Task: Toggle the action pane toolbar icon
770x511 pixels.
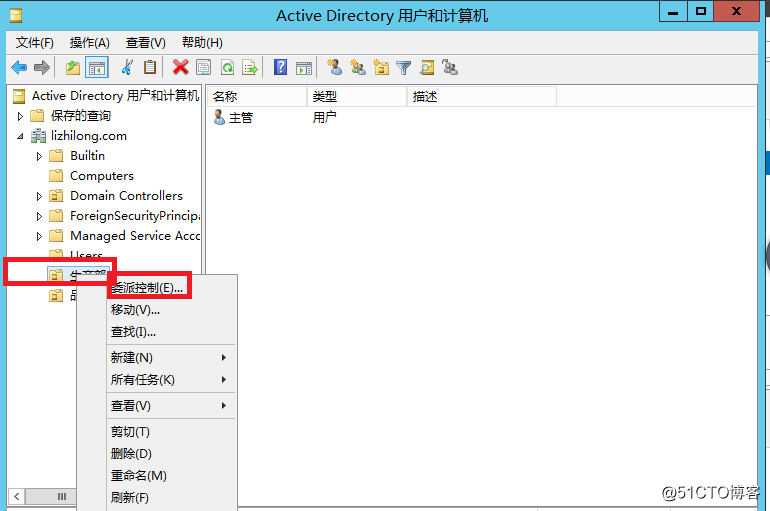Action: 303,68
